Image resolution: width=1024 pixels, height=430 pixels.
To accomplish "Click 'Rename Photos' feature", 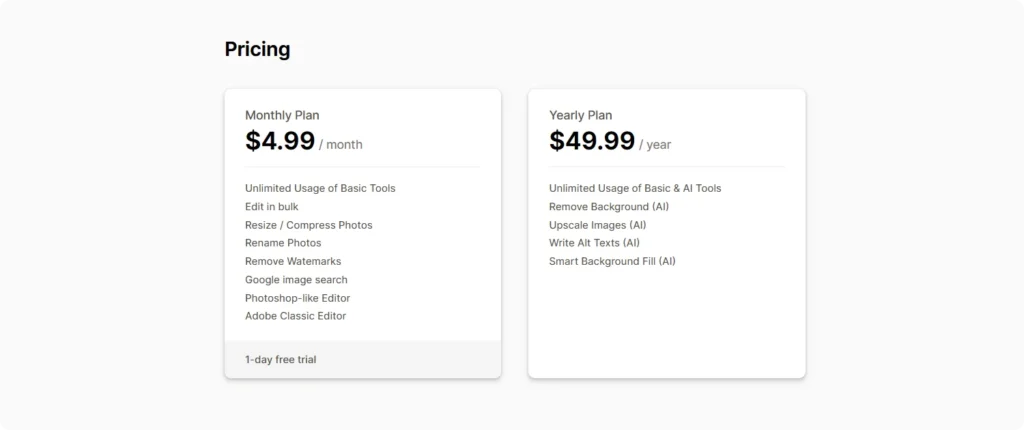I will (283, 243).
